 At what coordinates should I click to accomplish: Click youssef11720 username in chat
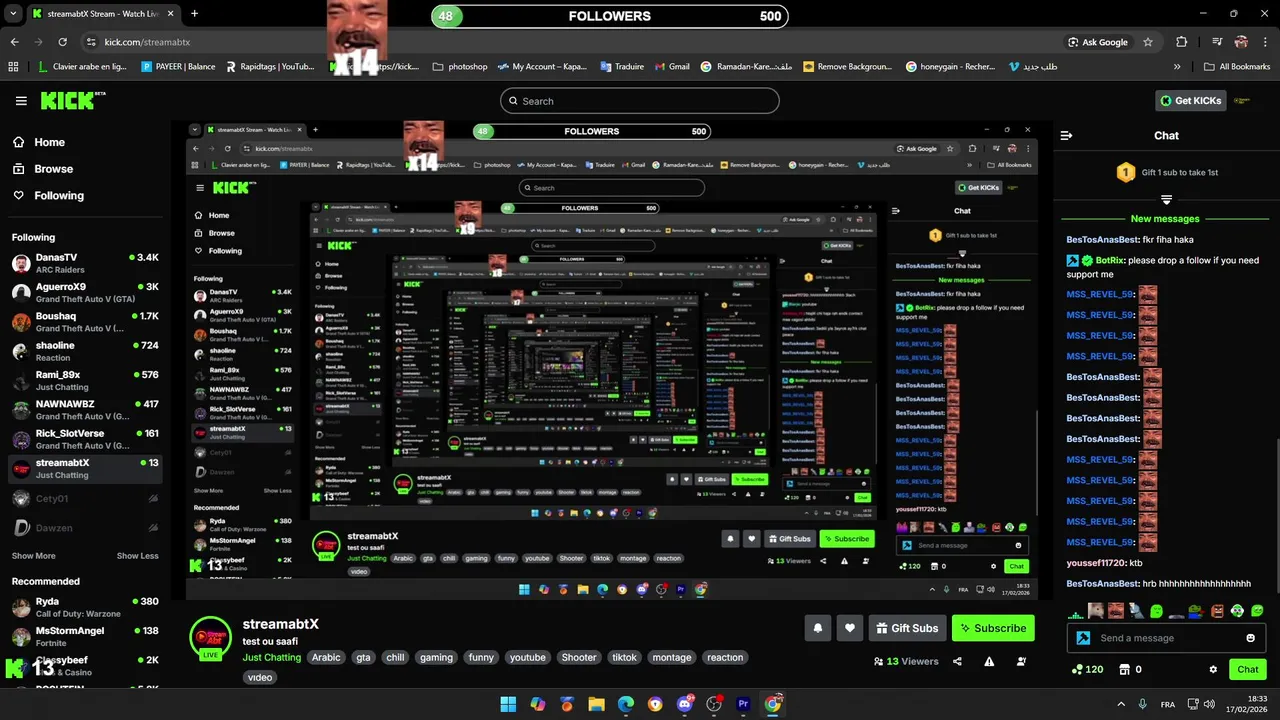pyautogui.click(x=1096, y=563)
